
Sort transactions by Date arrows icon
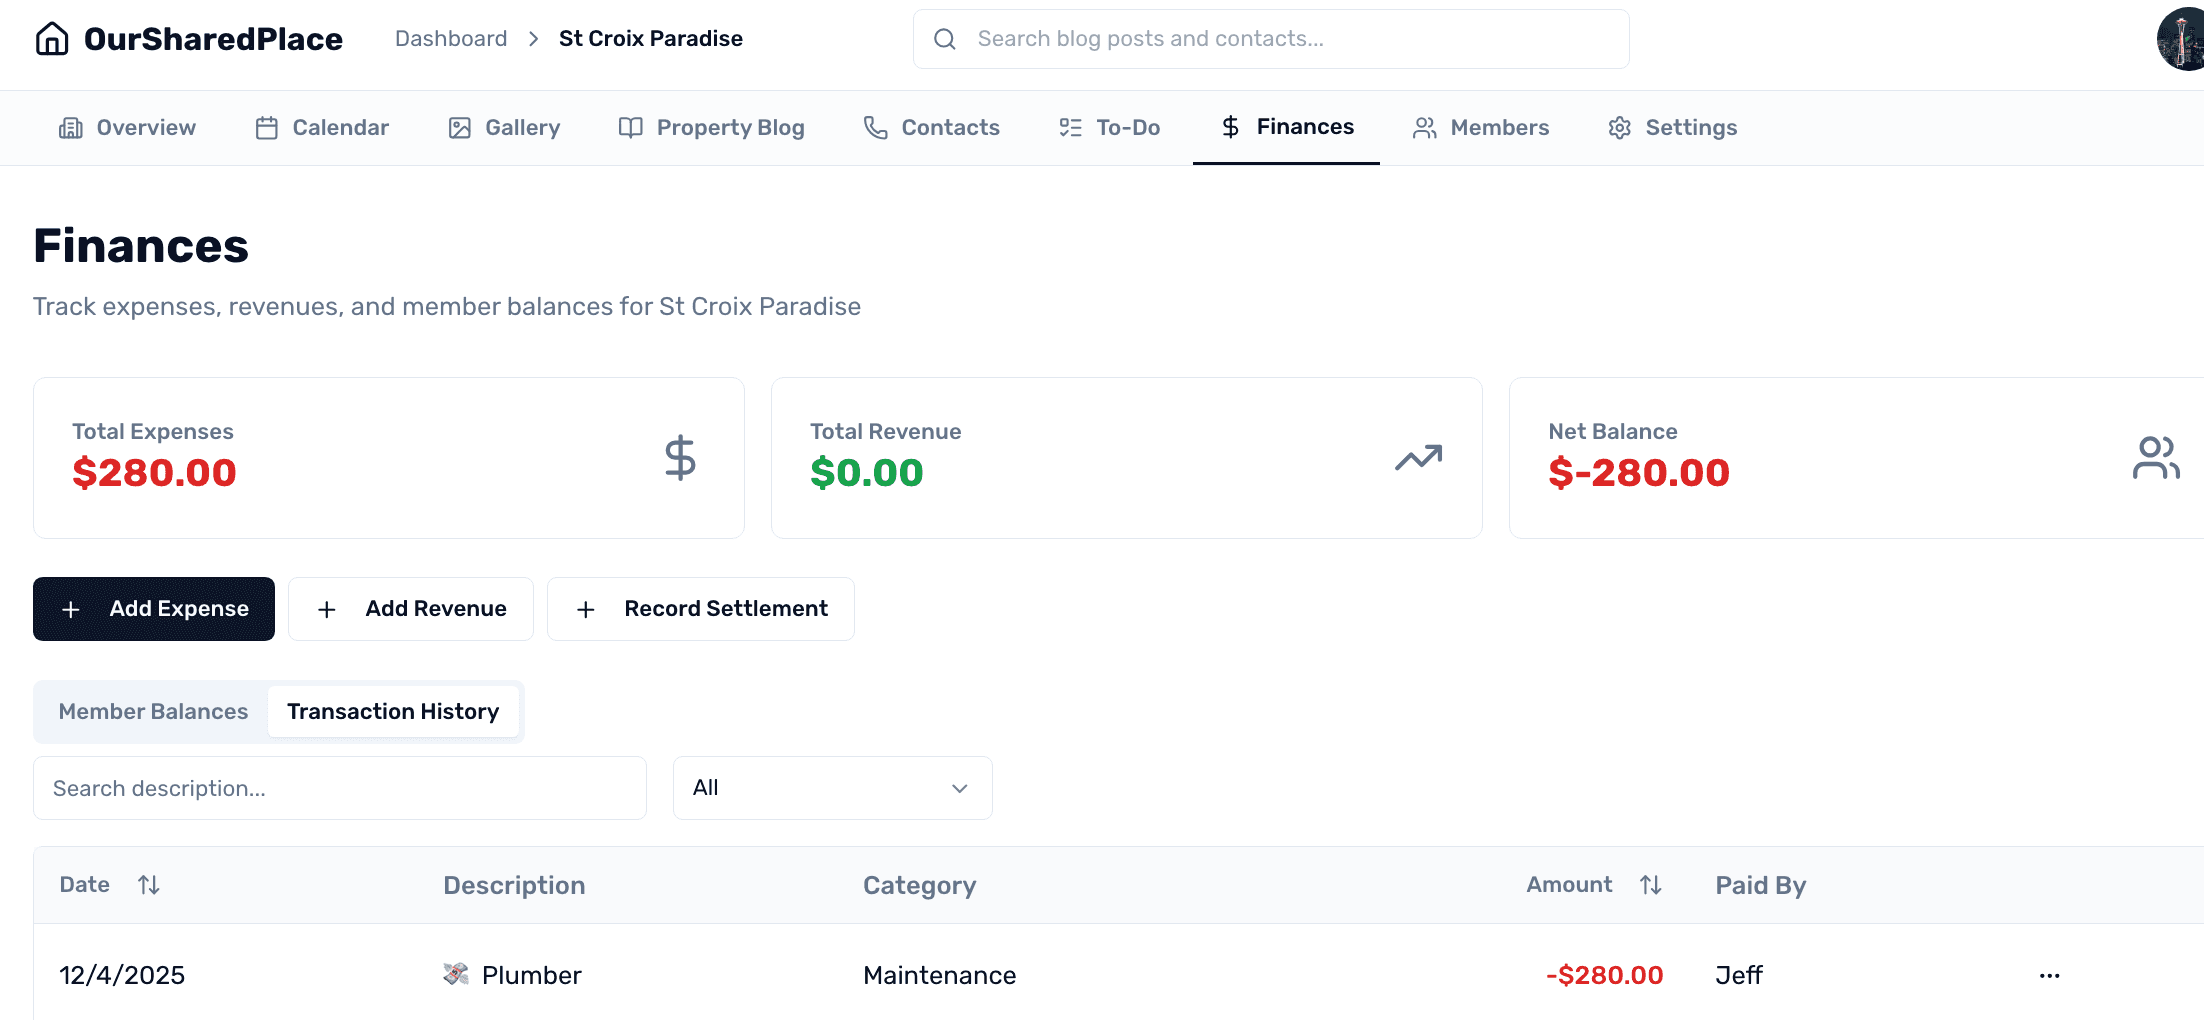(149, 885)
